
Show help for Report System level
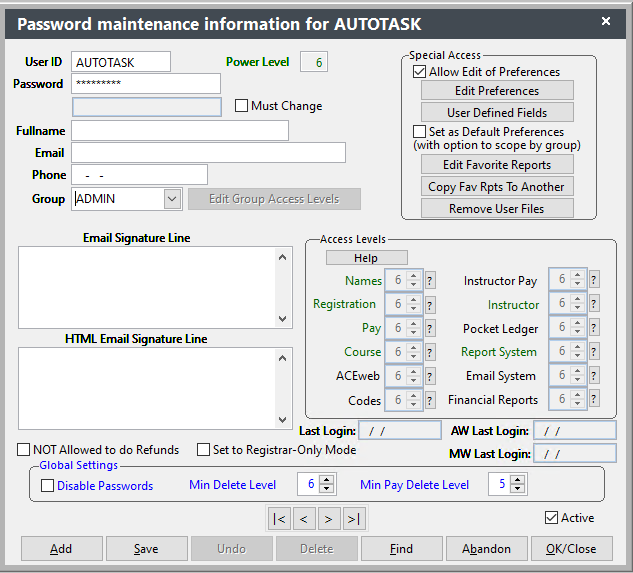tap(594, 351)
